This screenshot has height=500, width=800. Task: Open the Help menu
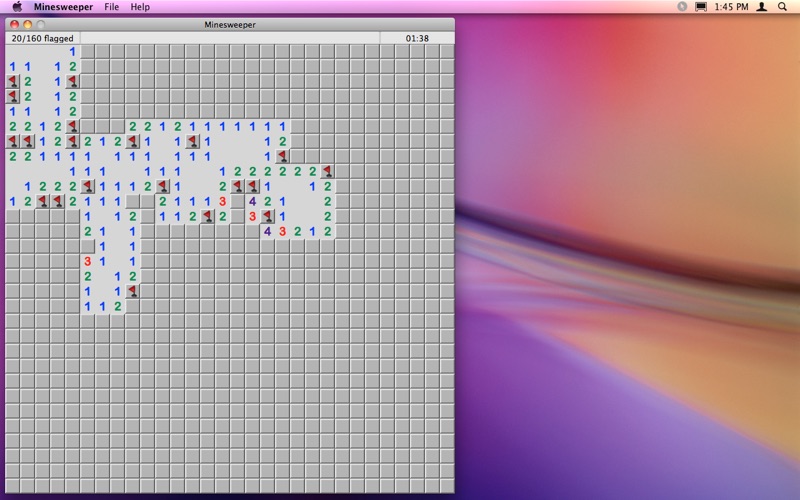tap(140, 7)
